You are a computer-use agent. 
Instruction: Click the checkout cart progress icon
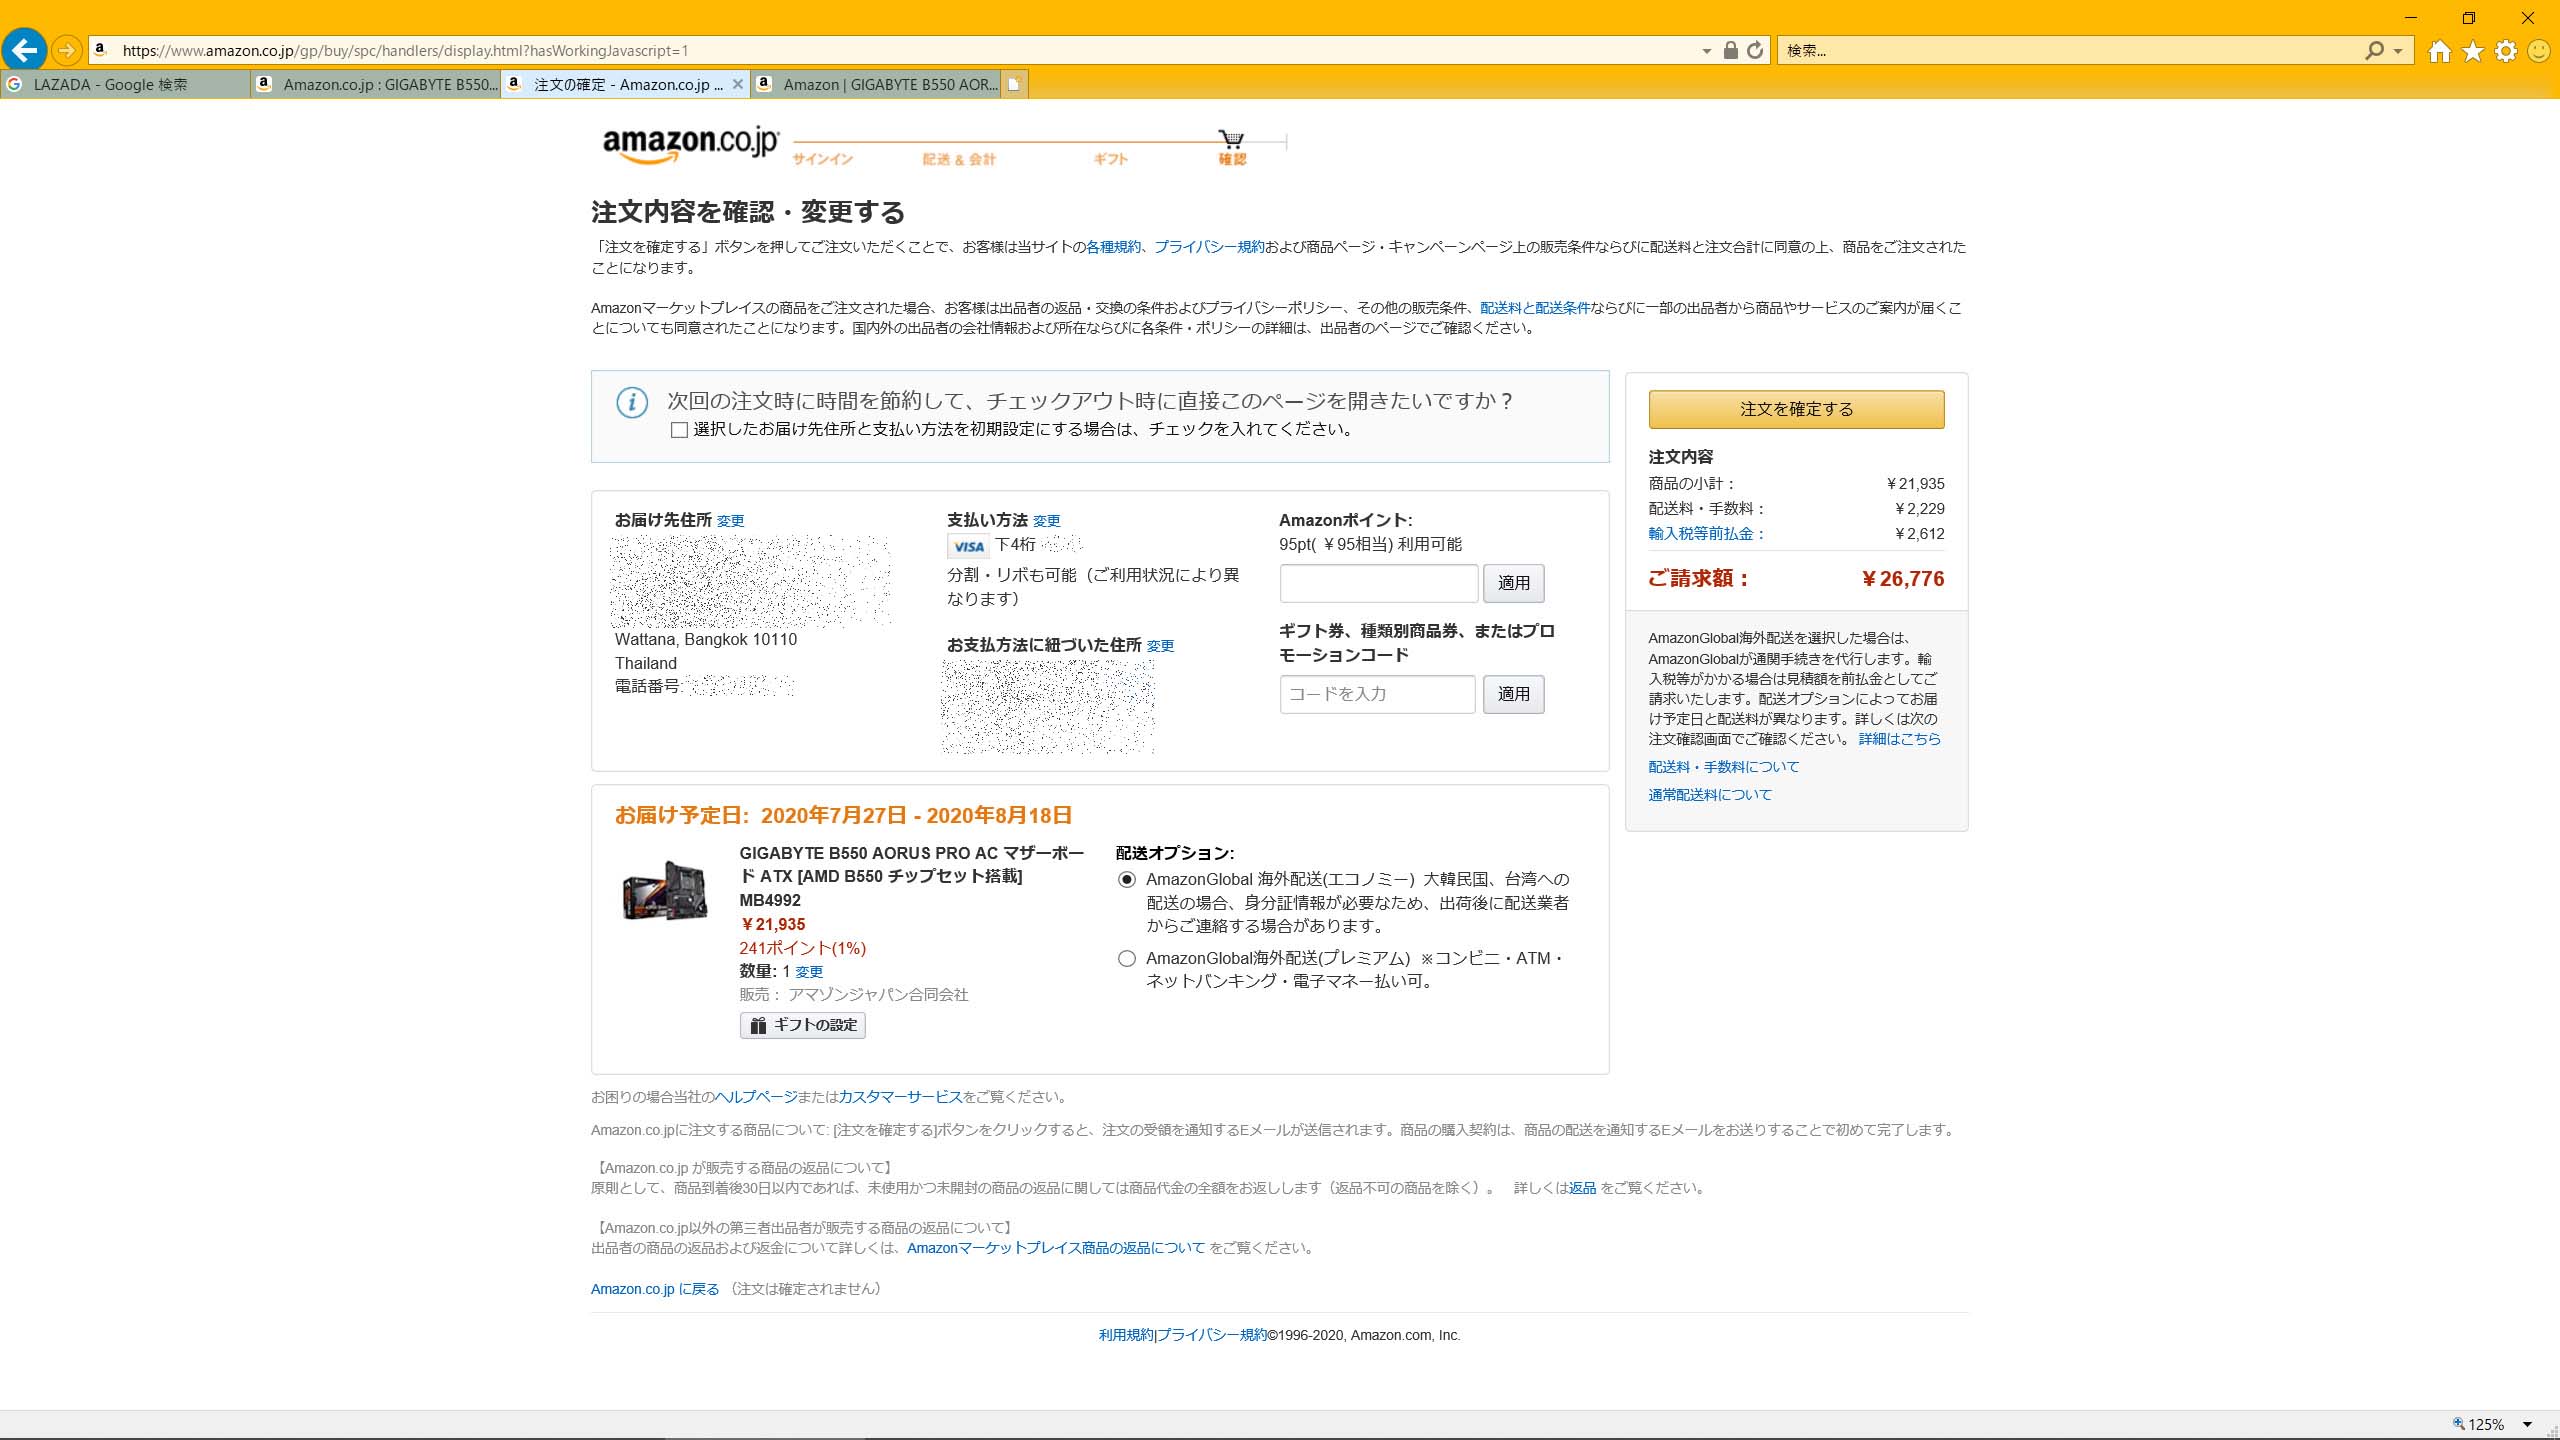tap(1231, 139)
